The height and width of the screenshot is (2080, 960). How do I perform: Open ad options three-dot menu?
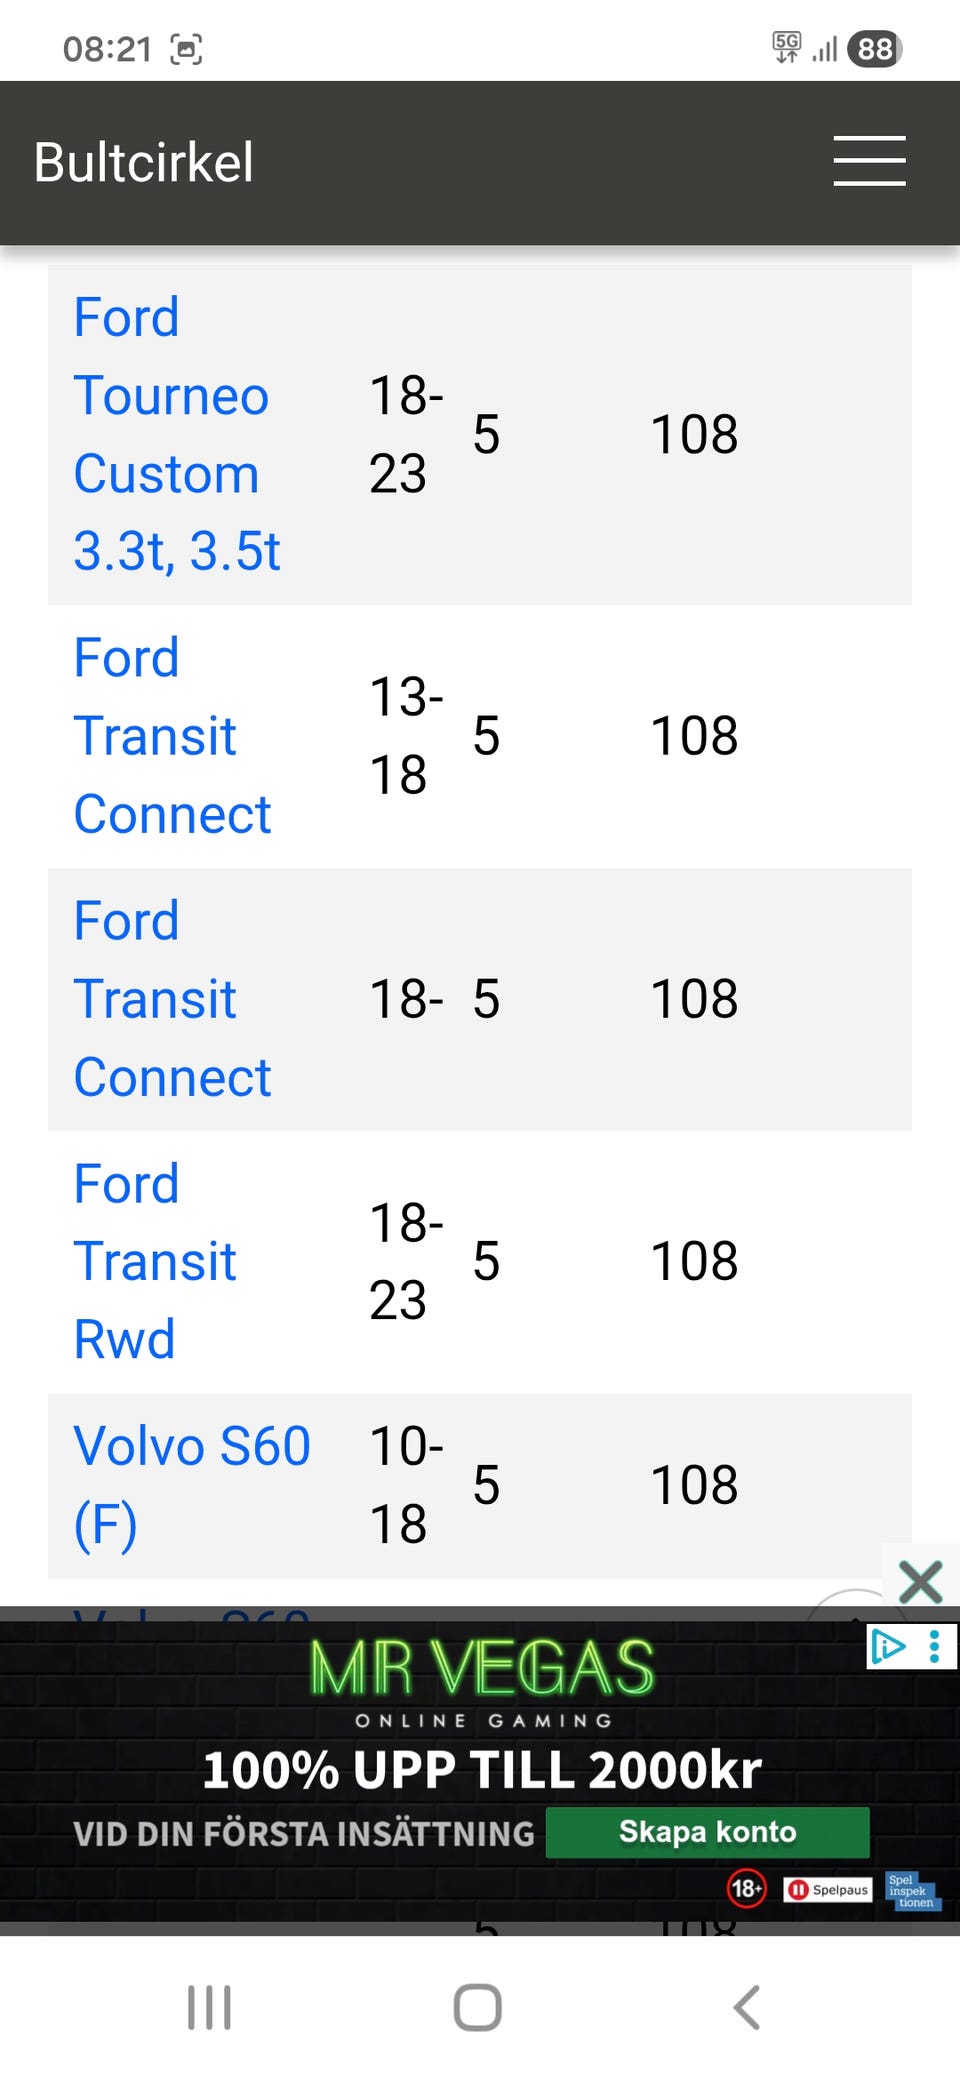click(x=934, y=1646)
